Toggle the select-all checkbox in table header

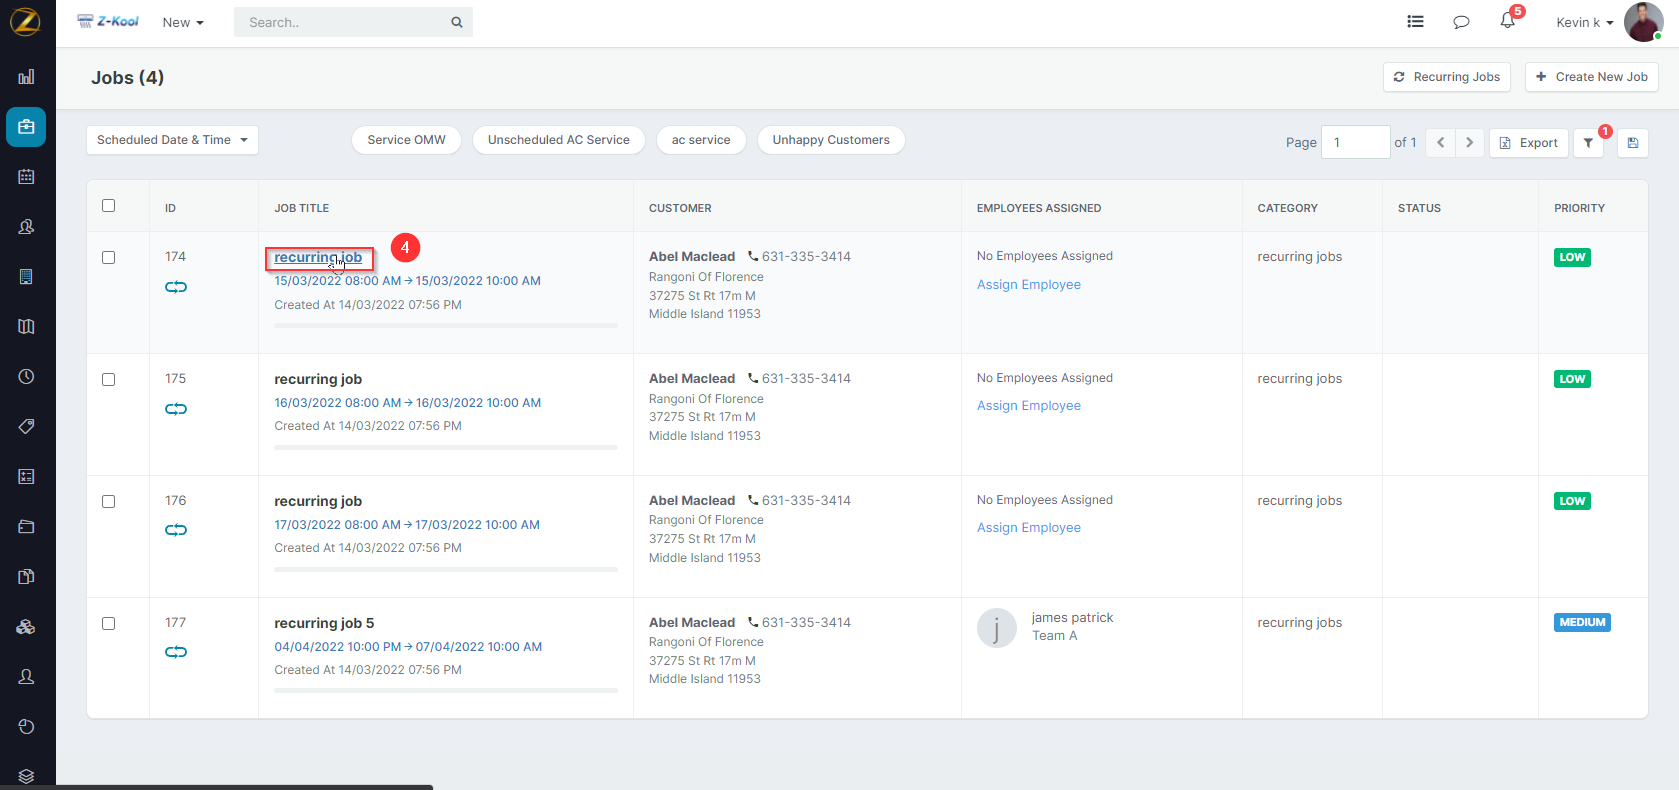click(x=109, y=206)
